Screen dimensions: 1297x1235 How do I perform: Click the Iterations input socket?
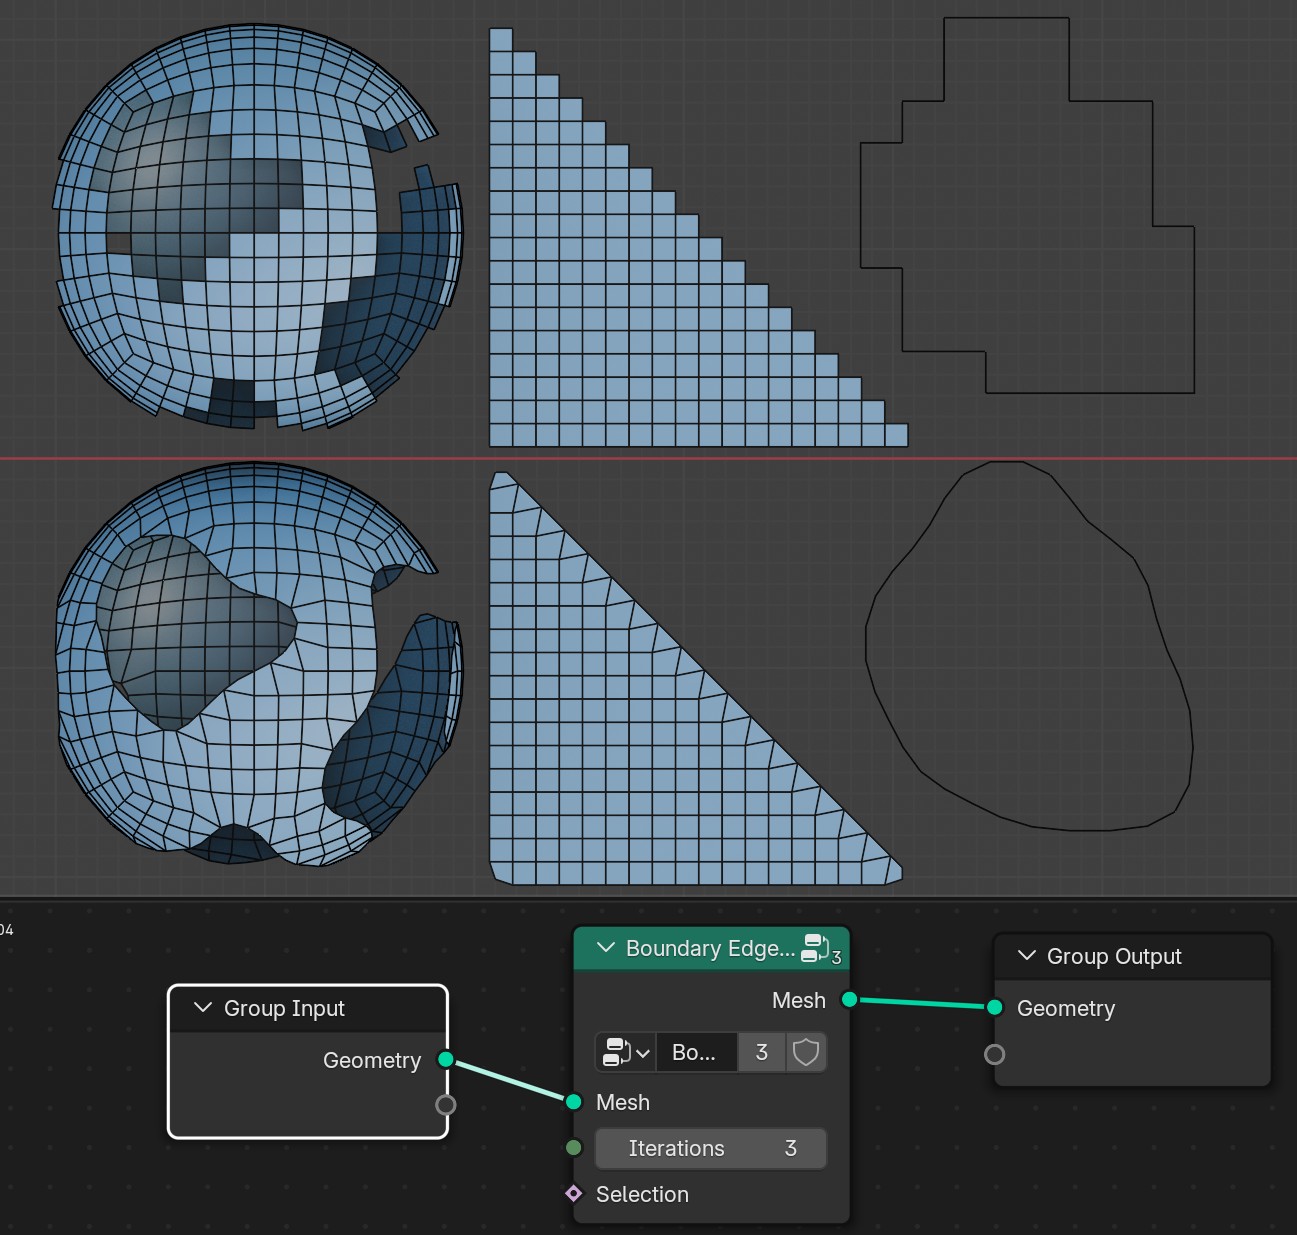pyautogui.click(x=573, y=1148)
